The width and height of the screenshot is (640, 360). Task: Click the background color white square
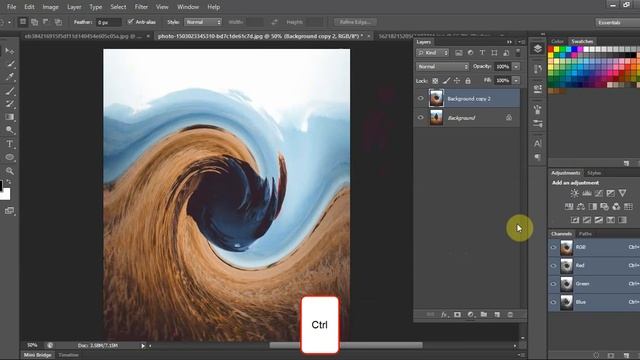point(6,195)
